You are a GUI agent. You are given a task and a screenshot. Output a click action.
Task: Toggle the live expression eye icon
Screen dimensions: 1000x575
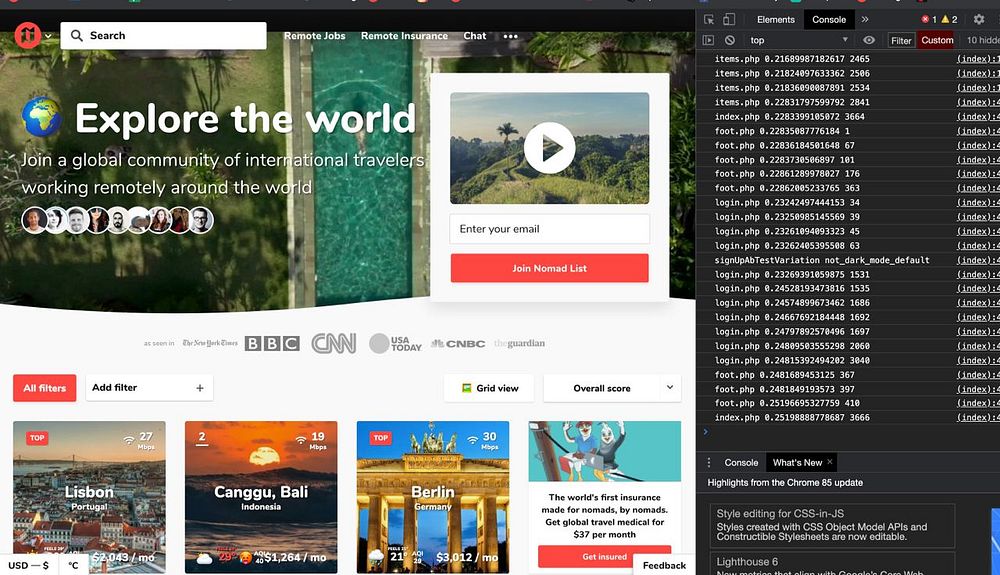click(869, 40)
